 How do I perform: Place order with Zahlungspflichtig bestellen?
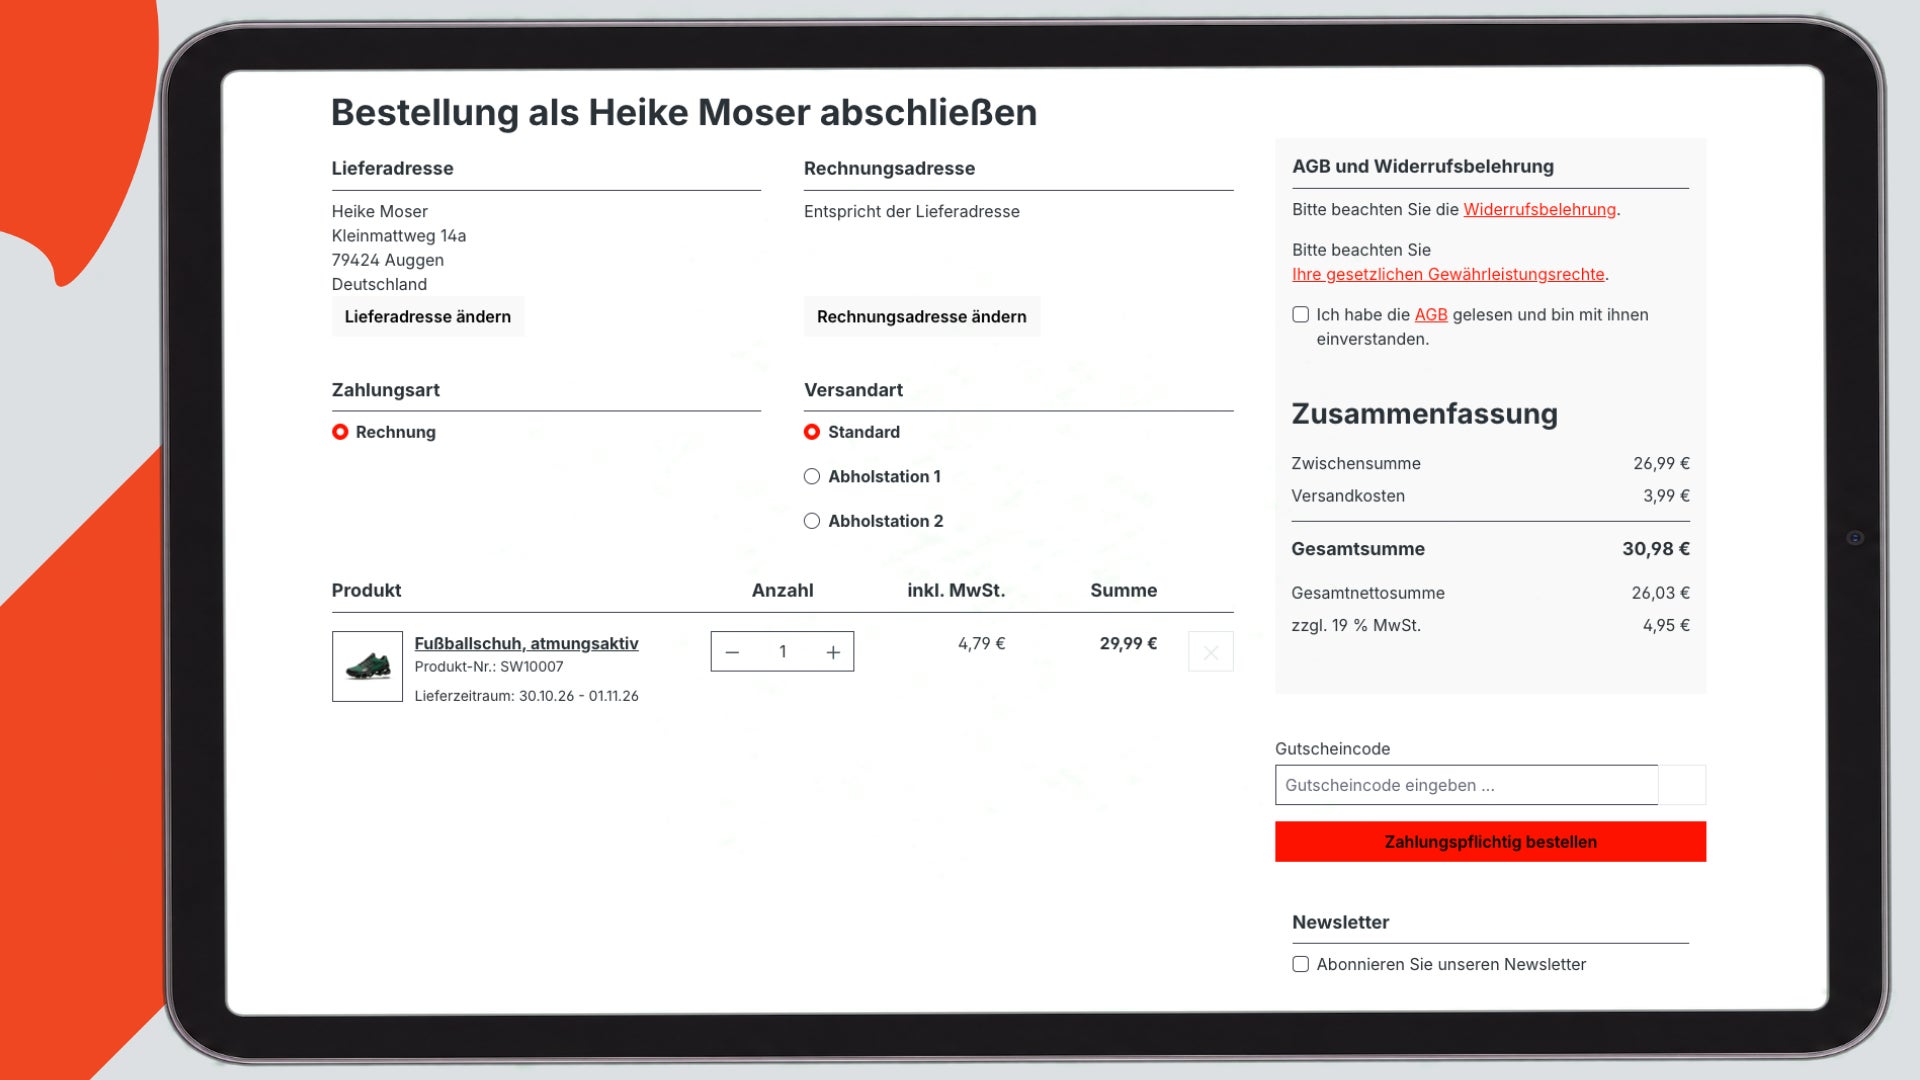click(1490, 842)
